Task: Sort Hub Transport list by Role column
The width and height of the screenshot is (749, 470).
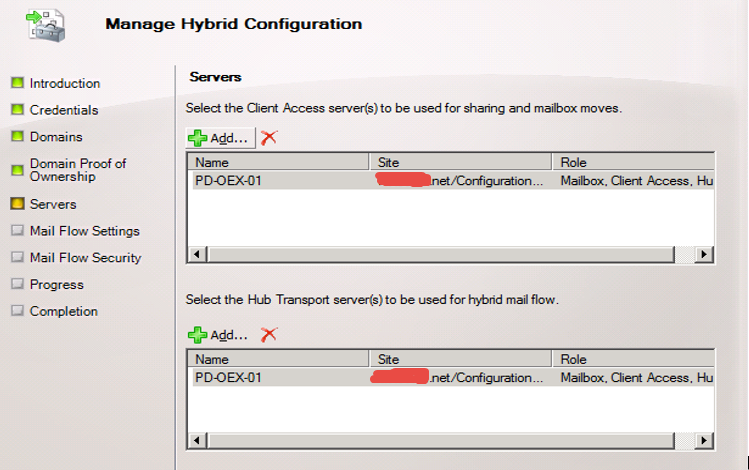Action: click(x=633, y=359)
